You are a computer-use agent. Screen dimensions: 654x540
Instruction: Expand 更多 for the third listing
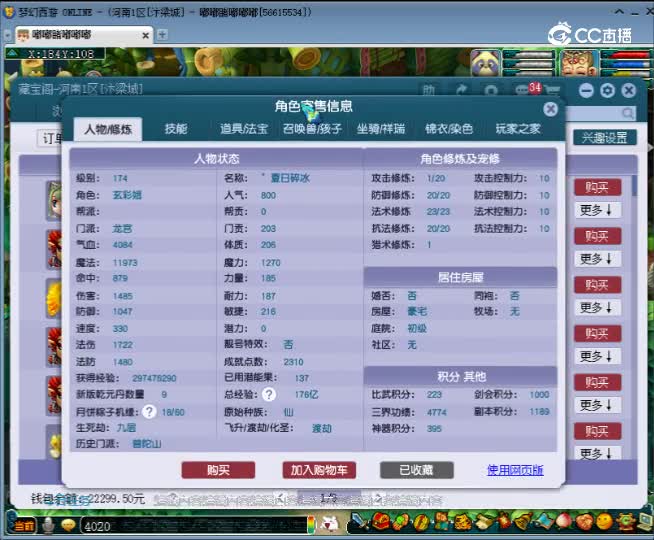pyautogui.click(x=598, y=307)
